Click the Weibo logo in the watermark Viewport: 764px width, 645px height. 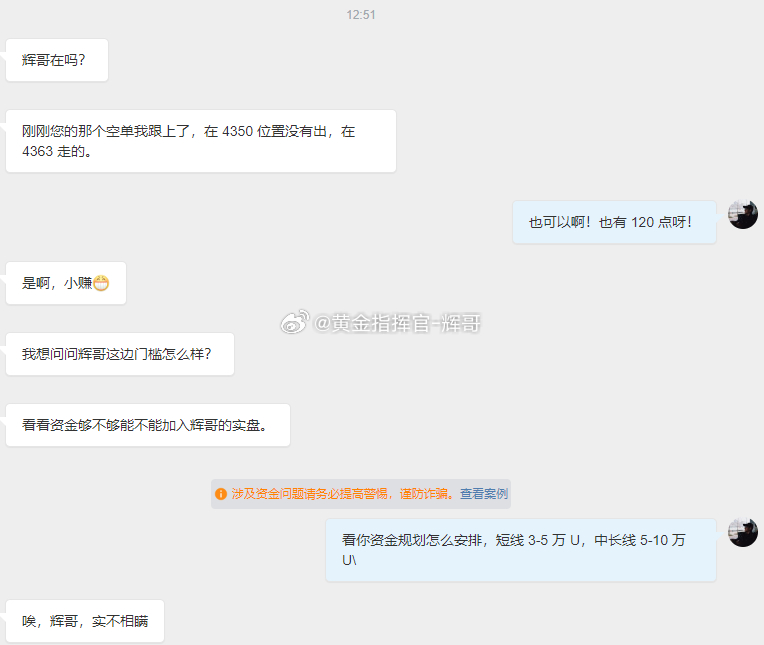[295, 322]
